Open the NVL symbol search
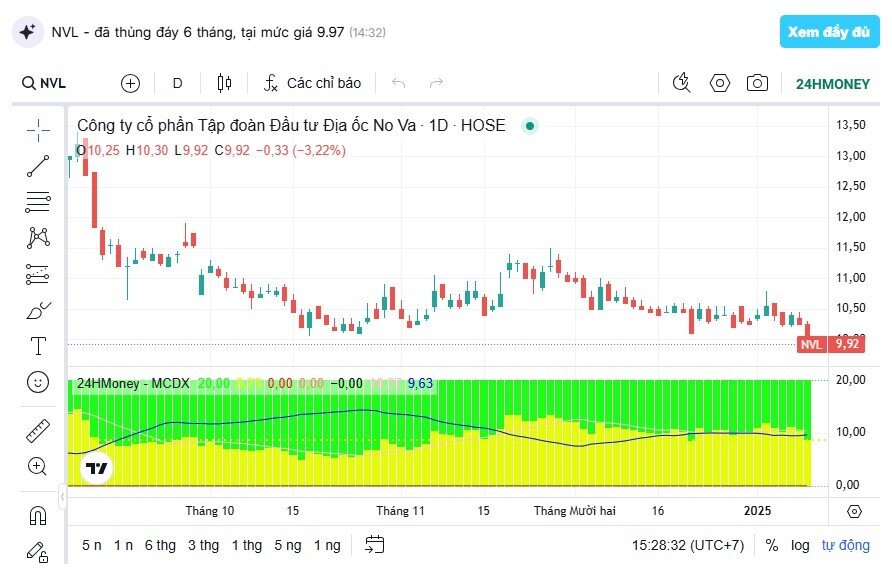Image resolution: width=892 pixels, height=585 pixels. (44, 83)
